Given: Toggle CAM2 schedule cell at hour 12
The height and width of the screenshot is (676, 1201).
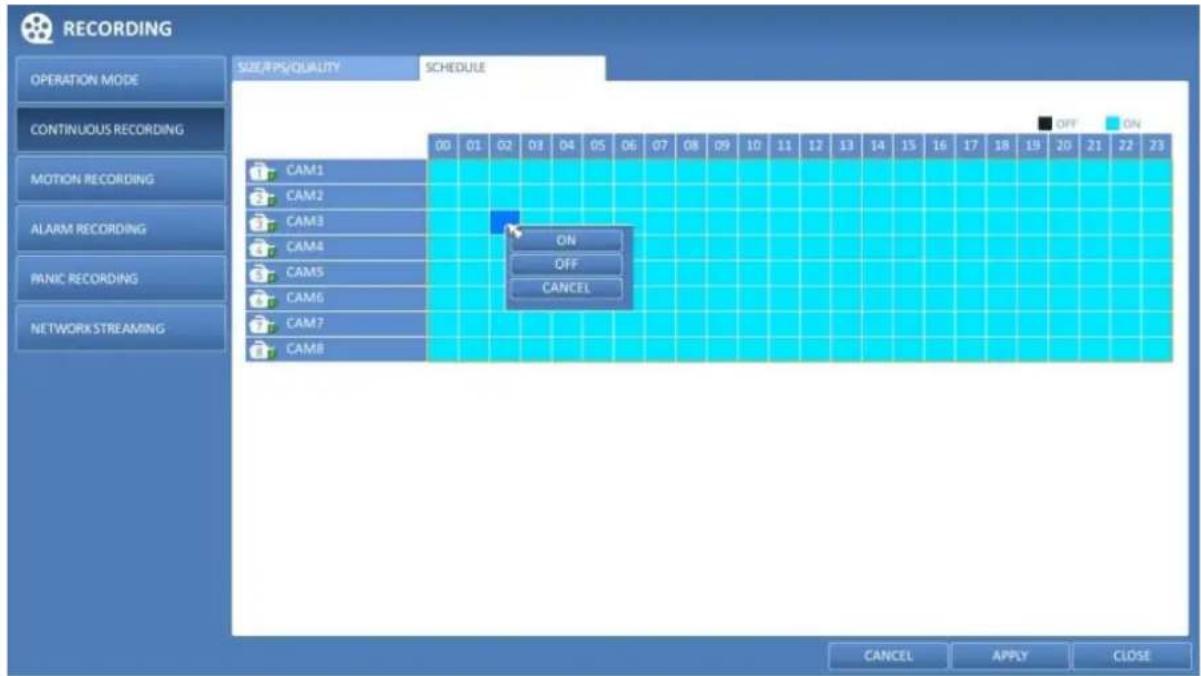Looking at the screenshot, I should (815, 197).
